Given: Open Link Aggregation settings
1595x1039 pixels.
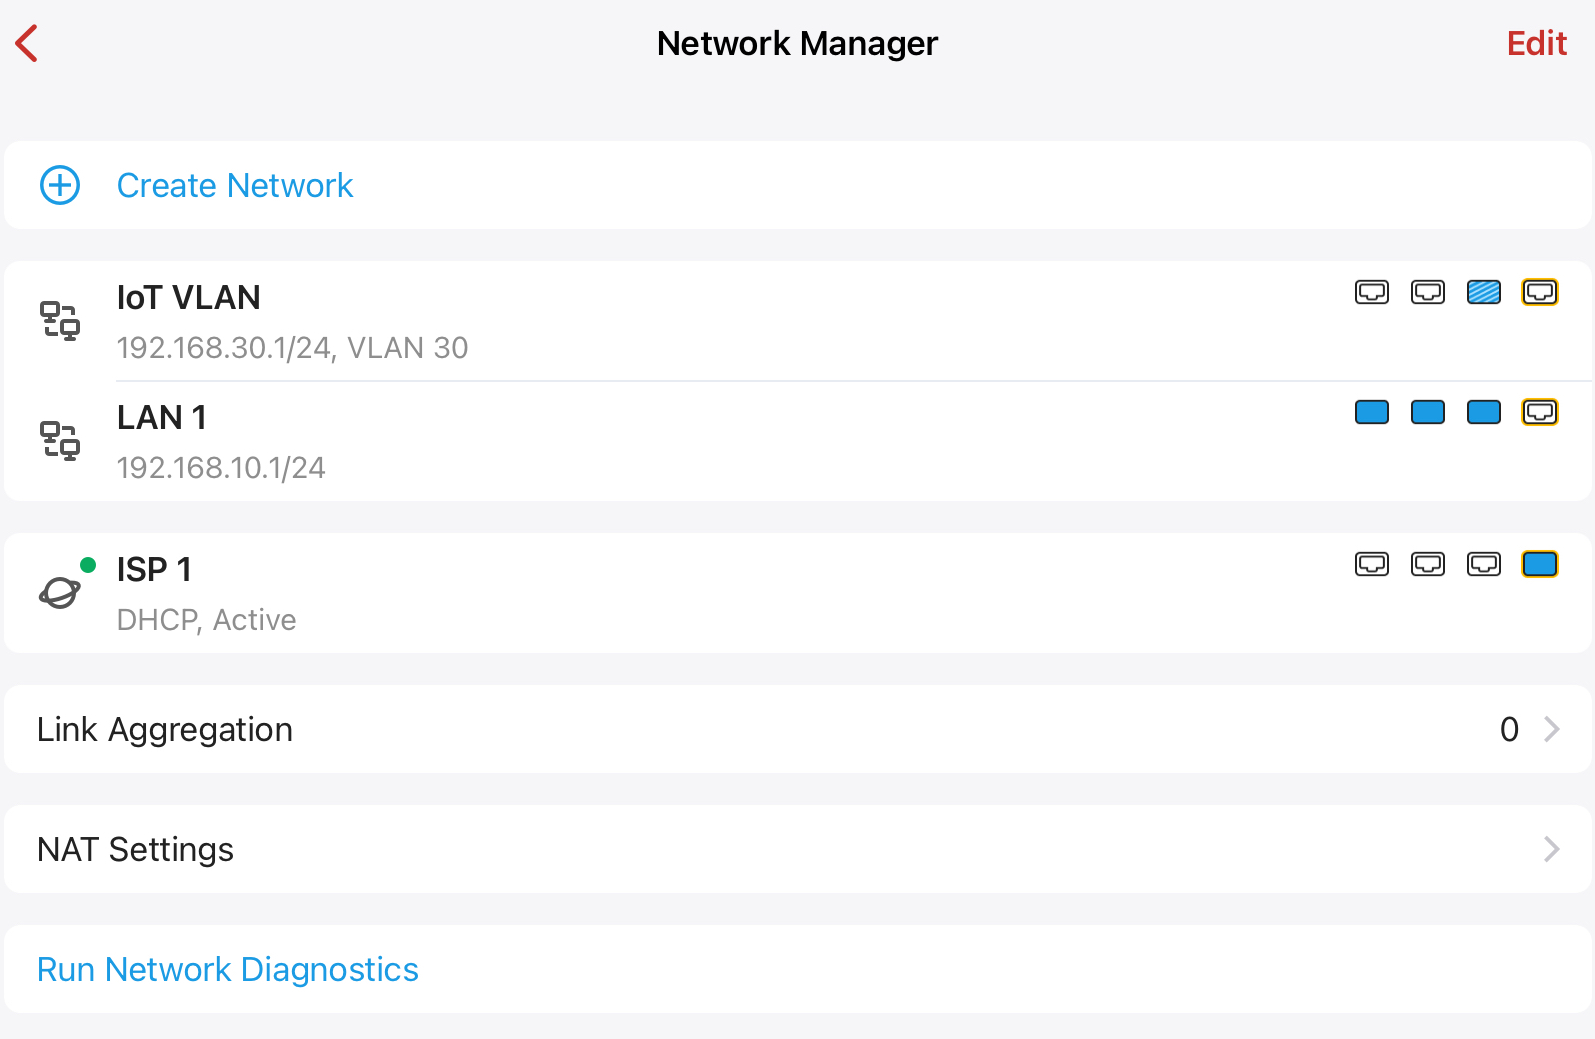Looking at the screenshot, I should [165, 729].
